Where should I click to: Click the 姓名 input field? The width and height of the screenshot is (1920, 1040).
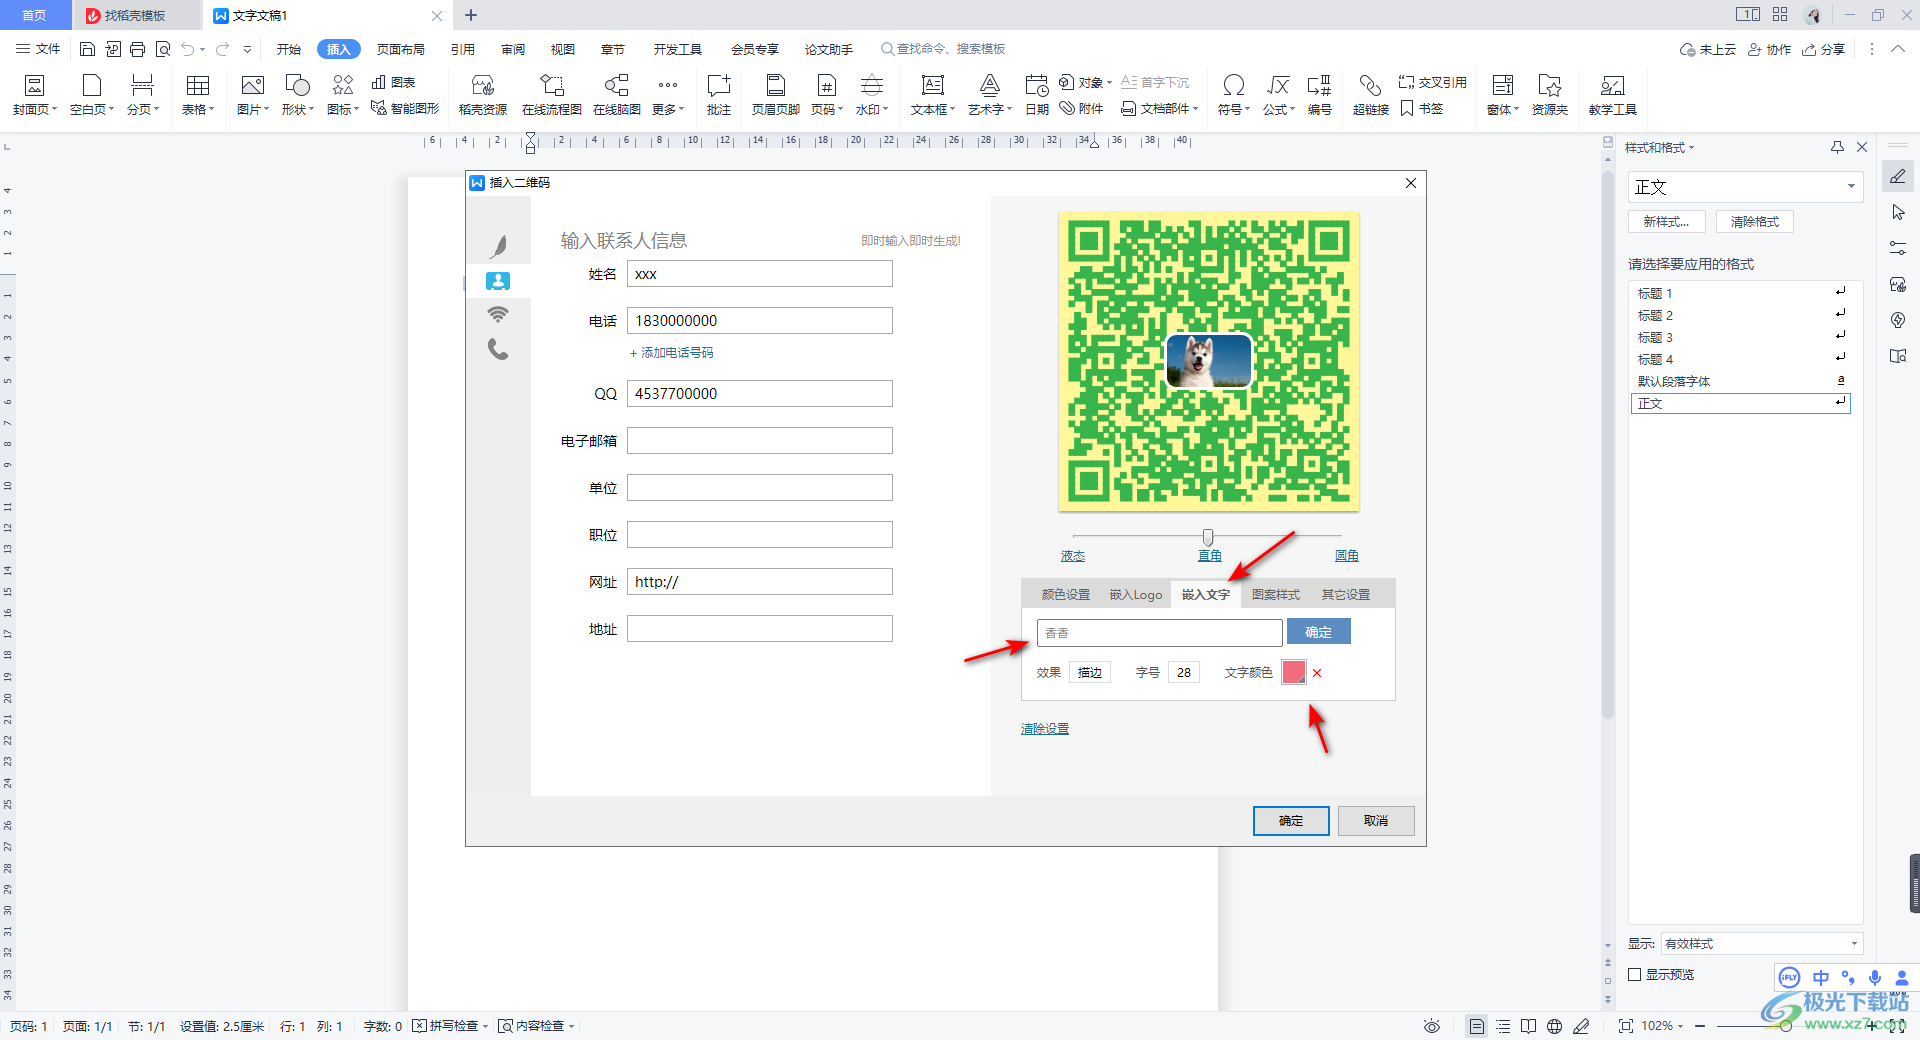point(760,274)
